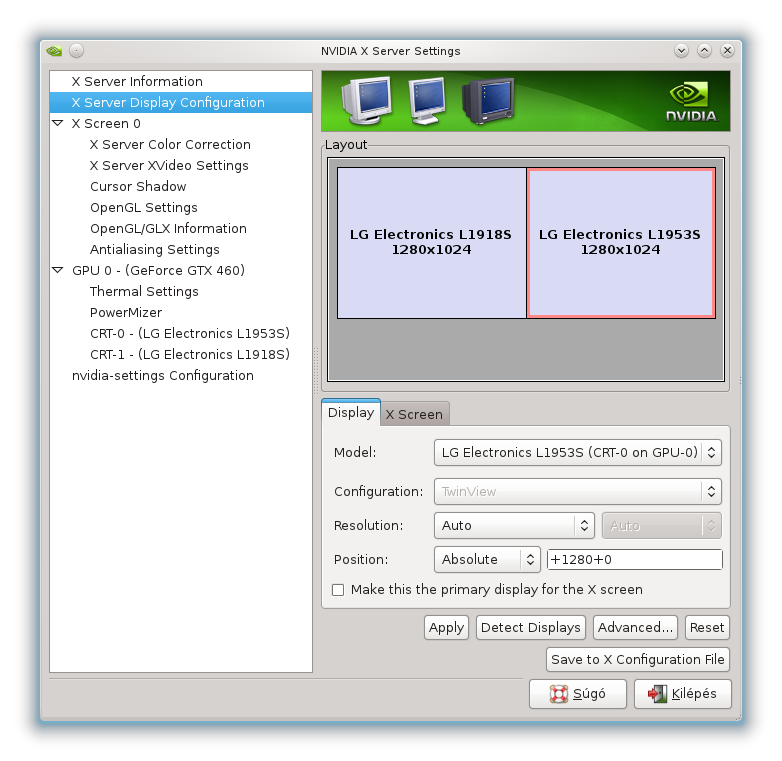Viewport: 782px width, 761px height.
Task: Click the NVIDIA logo icon in title bar
Action: (54, 51)
